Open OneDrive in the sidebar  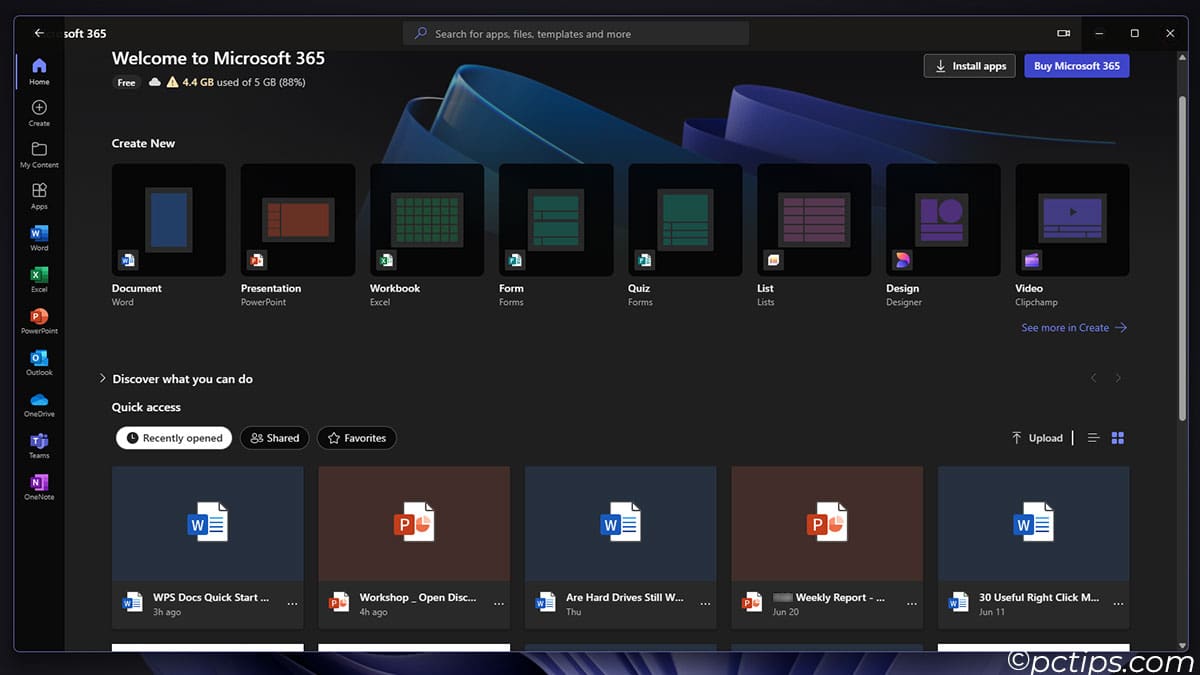(x=39, y=403)
